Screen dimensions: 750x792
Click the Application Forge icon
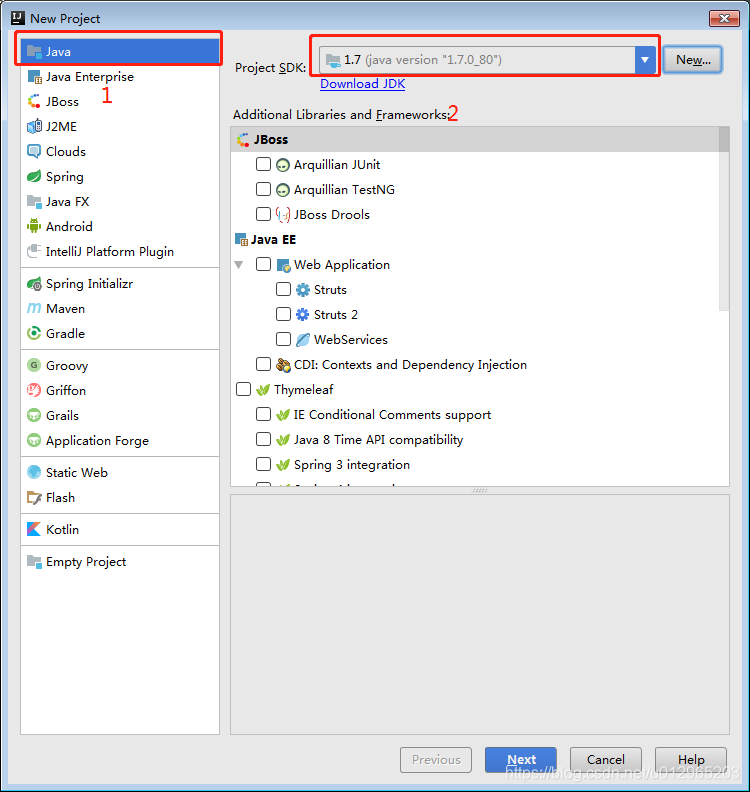pos(34,440)
